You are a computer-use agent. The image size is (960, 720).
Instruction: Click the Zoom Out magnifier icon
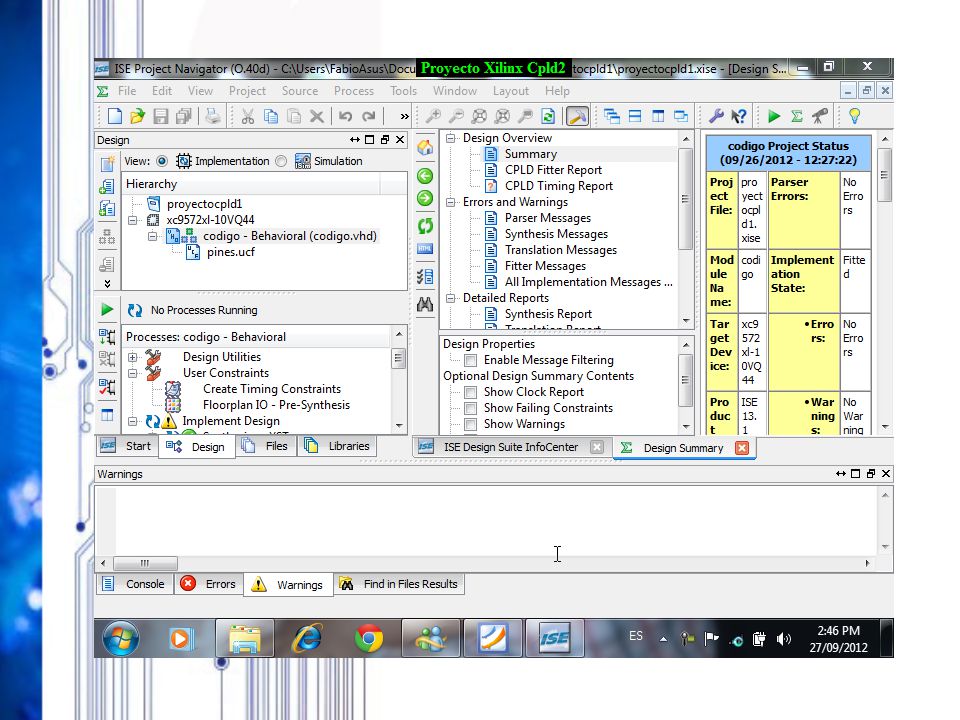pyautogui.click(x=457, y=116)
